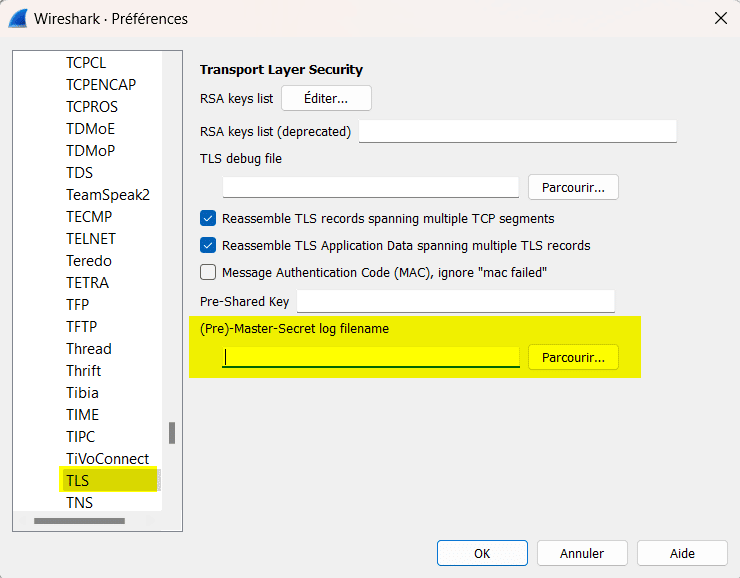Uncheck Reassemble TLS Application Data option
740x578 pixels.
(x=208, y=245)
